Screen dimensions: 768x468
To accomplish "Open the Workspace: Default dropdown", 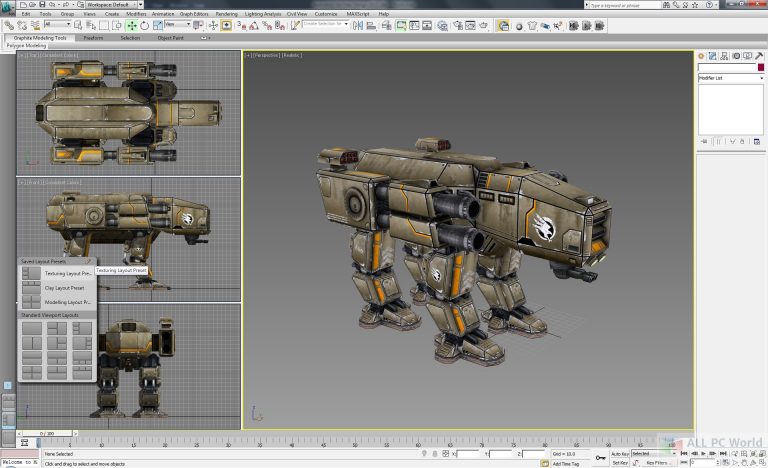I will [112, 5].
